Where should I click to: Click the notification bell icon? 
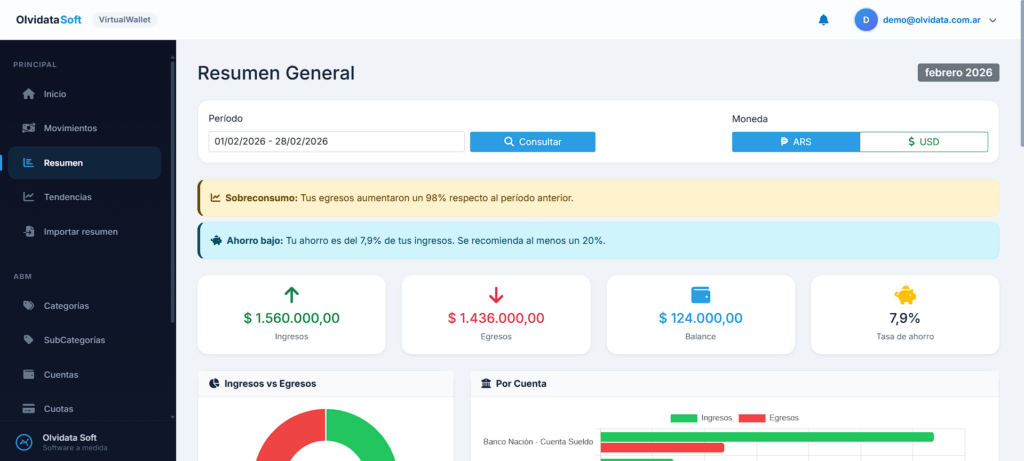click(x=824, y=20)
